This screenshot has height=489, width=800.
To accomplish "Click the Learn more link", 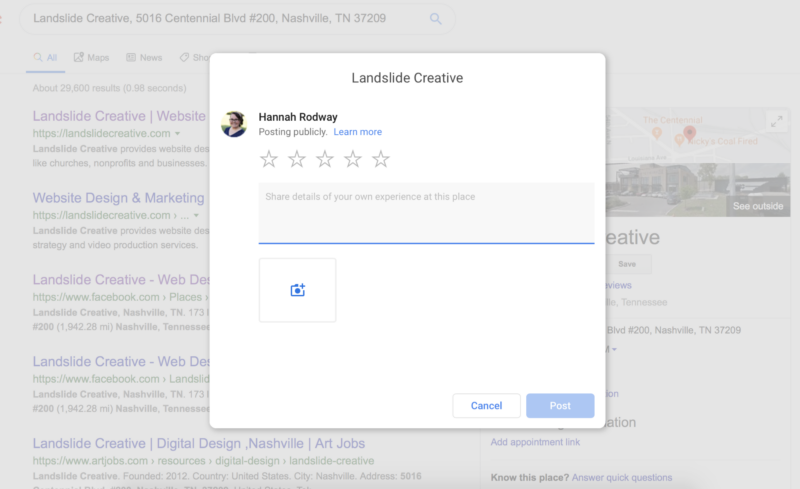I will pos(358,132).
